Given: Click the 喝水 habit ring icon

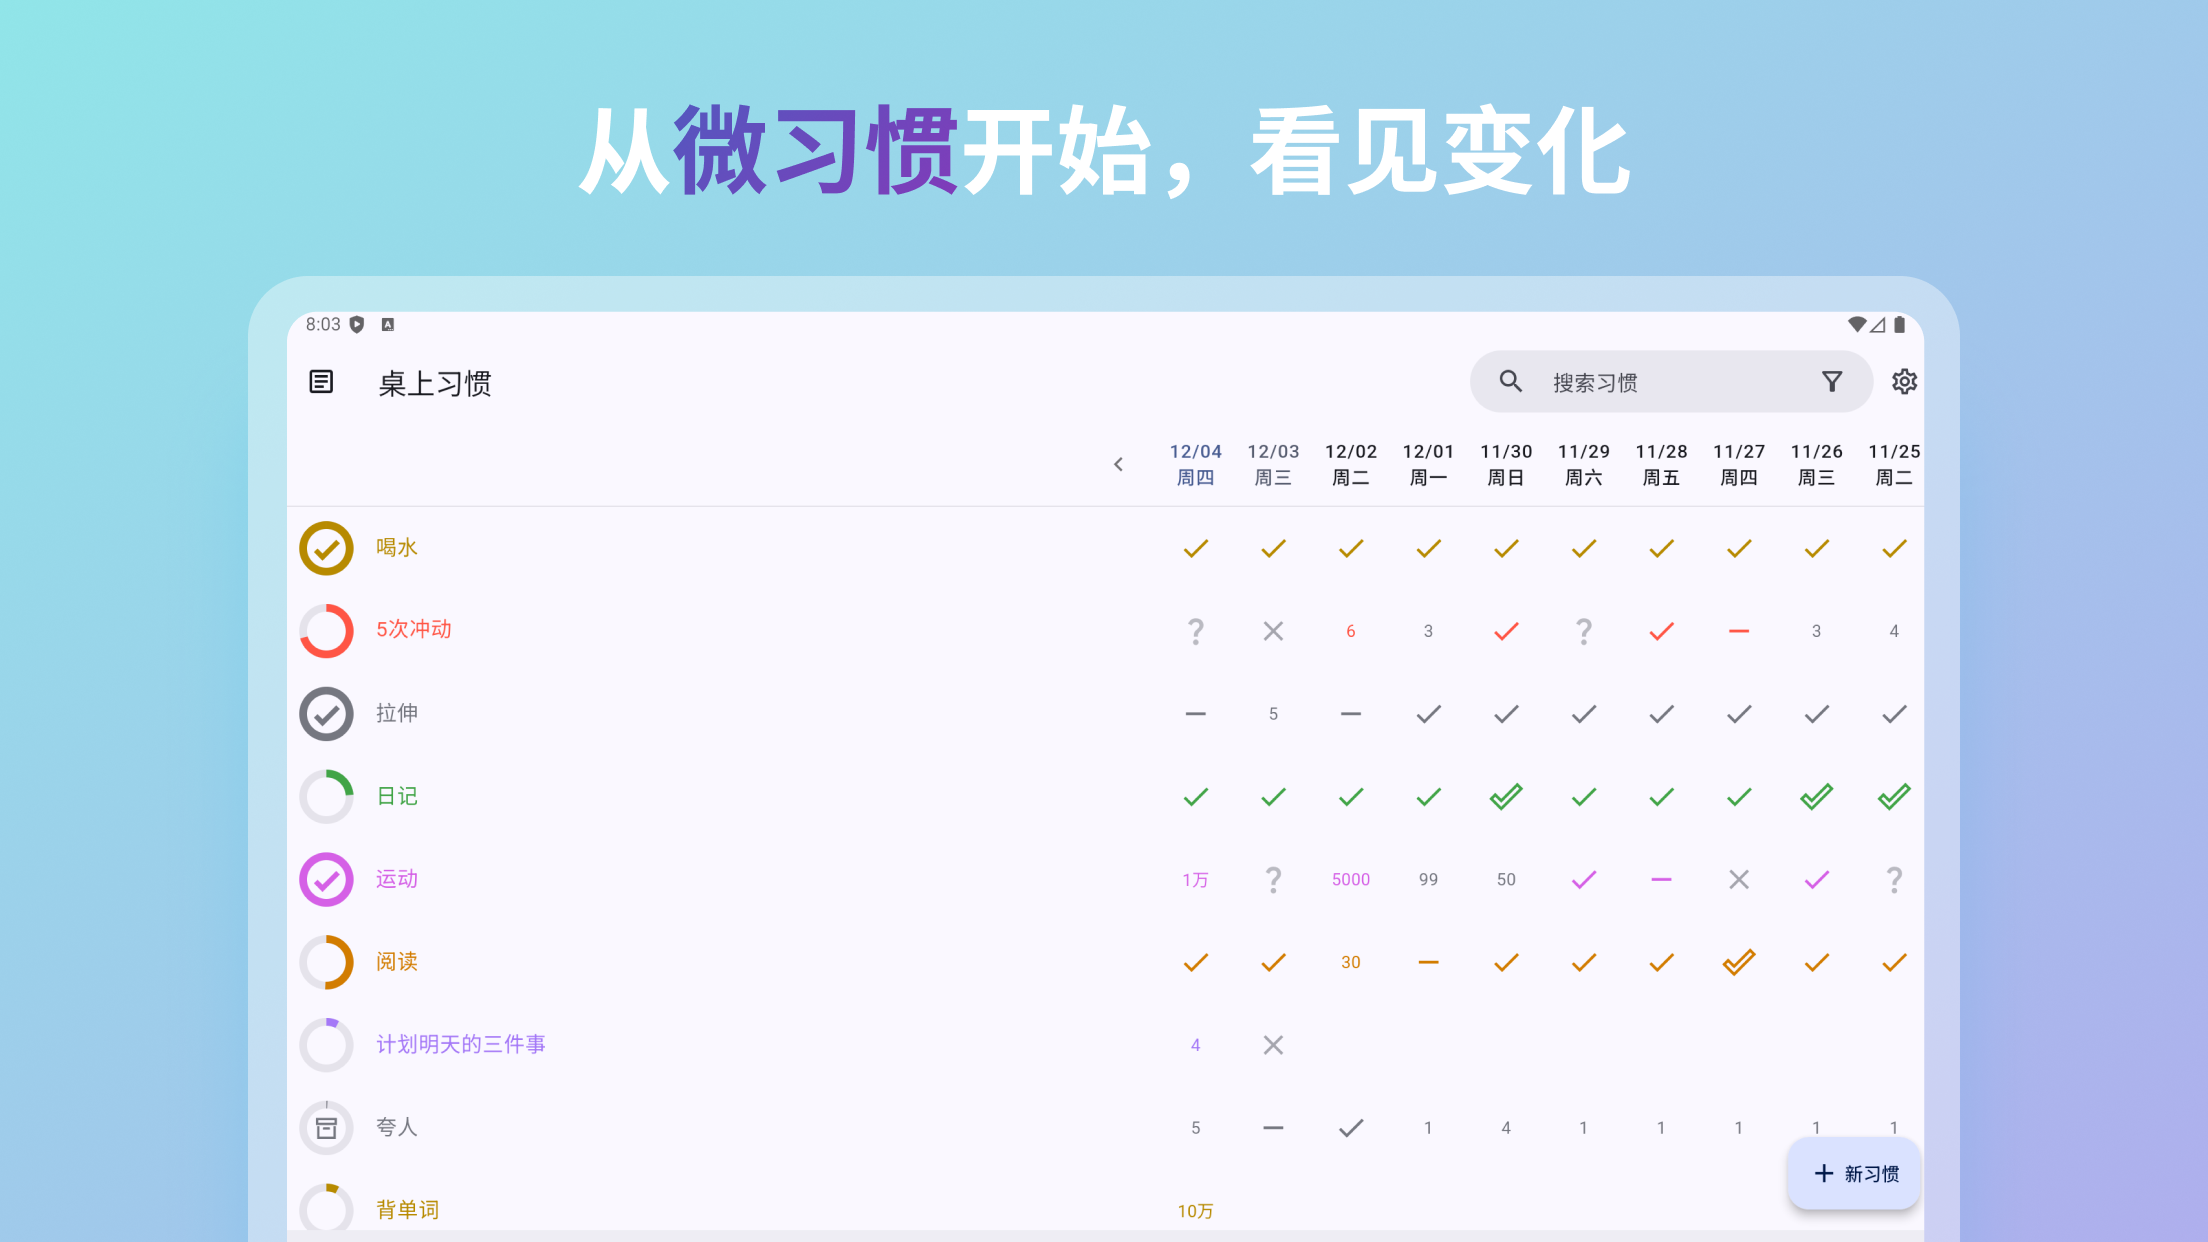Looking at the screenshot, I should 326,548.
